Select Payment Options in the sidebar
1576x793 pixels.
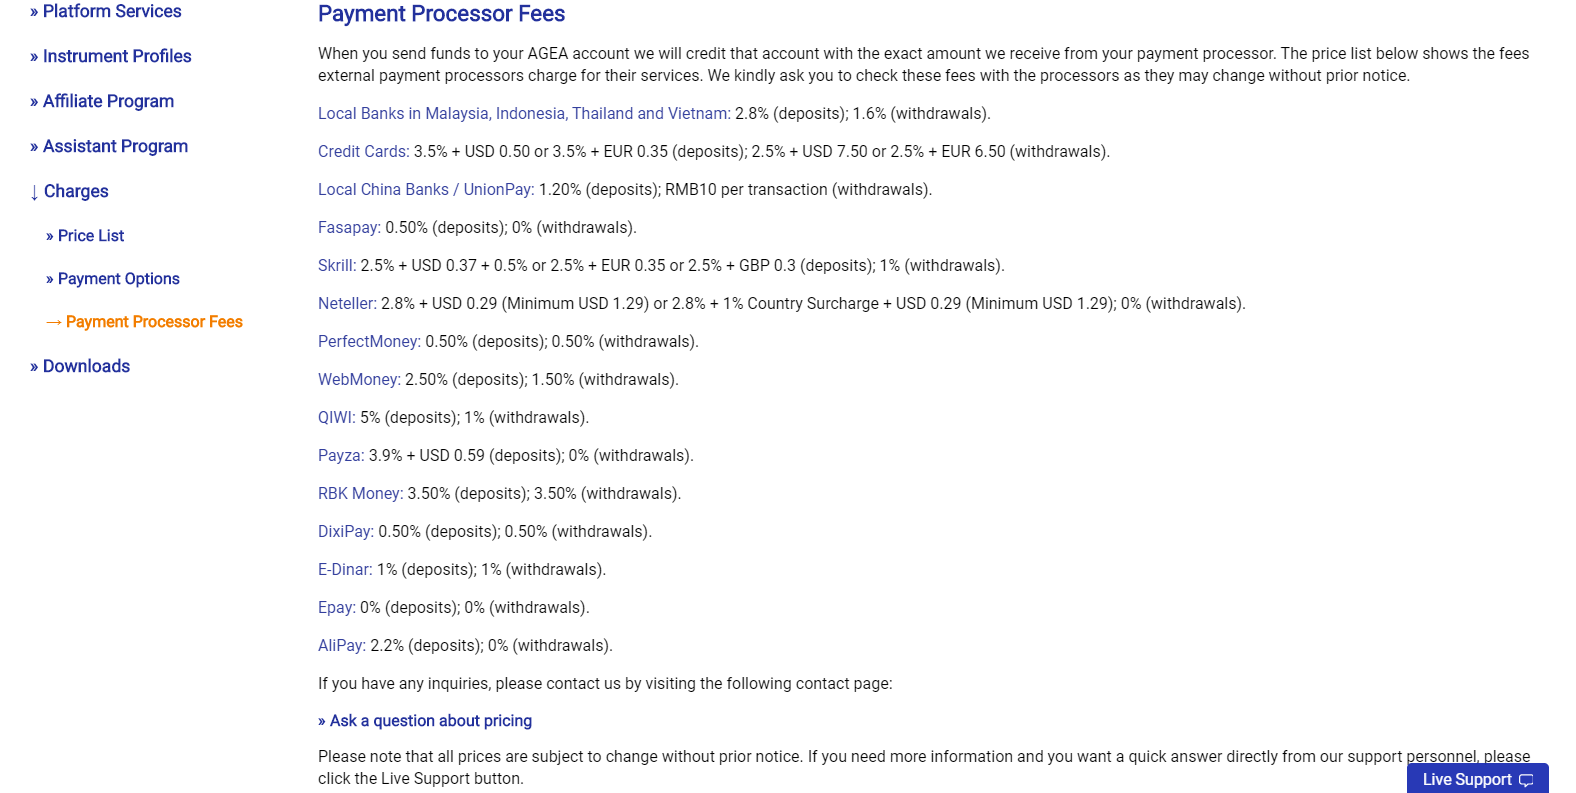coord(119,278)
